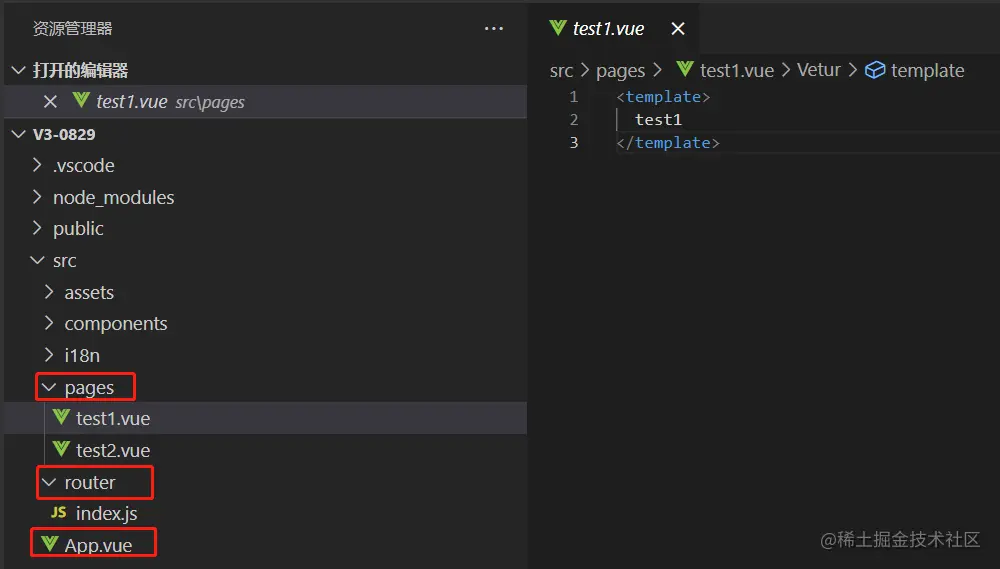Screen dimensions: 1000x569
Task: Open the Explorer more actions ellipsis menu
Action: pyautogui.click(x=494, y=29)
